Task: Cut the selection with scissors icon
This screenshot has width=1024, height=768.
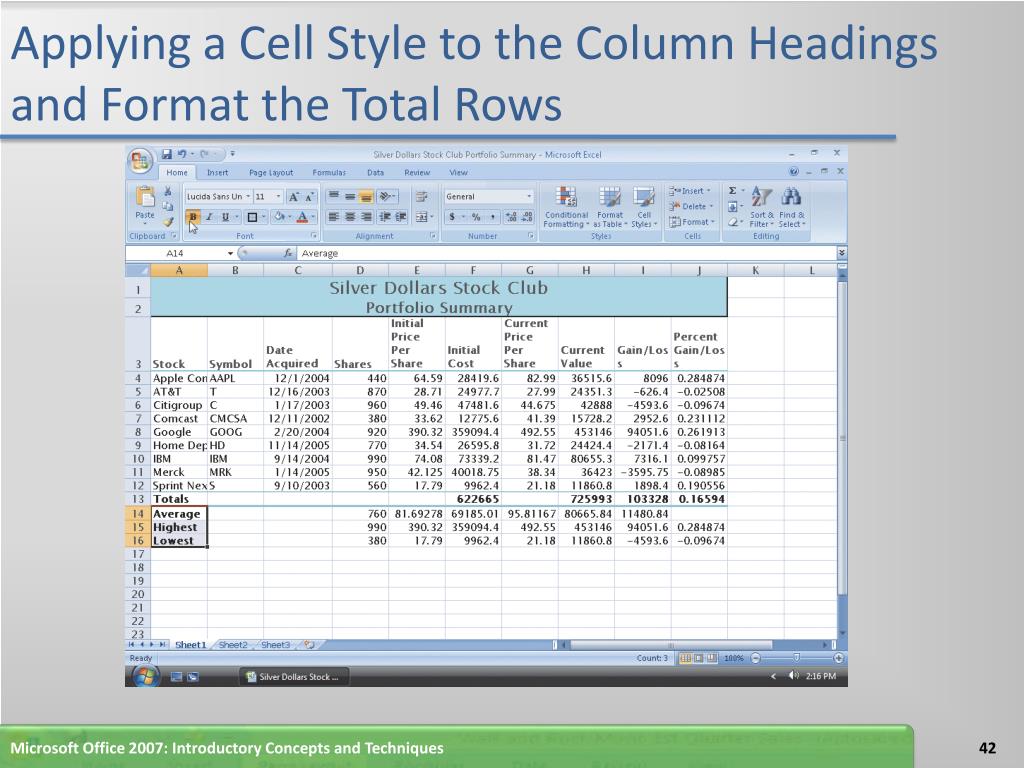Action: click(168, 191)
